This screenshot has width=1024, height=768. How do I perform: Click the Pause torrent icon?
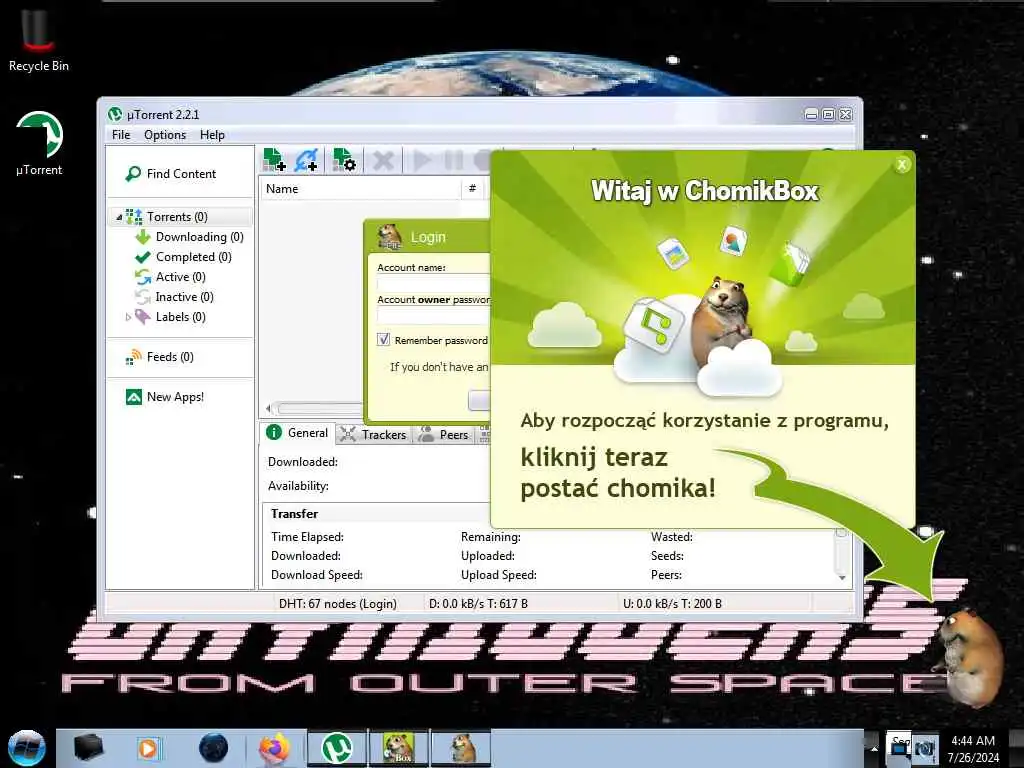pyautogui.click(x=453, y=160)
